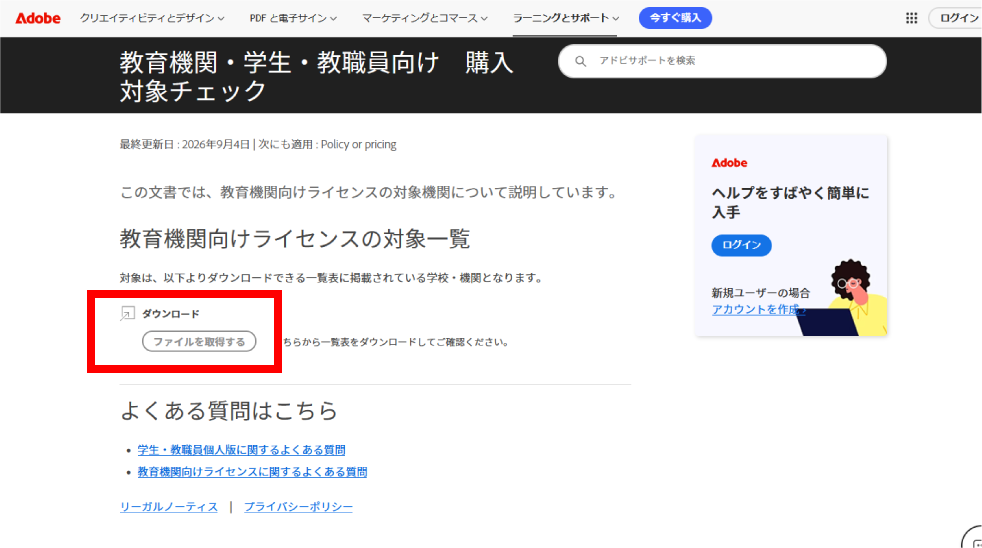Open 教育機関向けライセンスに関するよくある質問 link

(252, 472)
